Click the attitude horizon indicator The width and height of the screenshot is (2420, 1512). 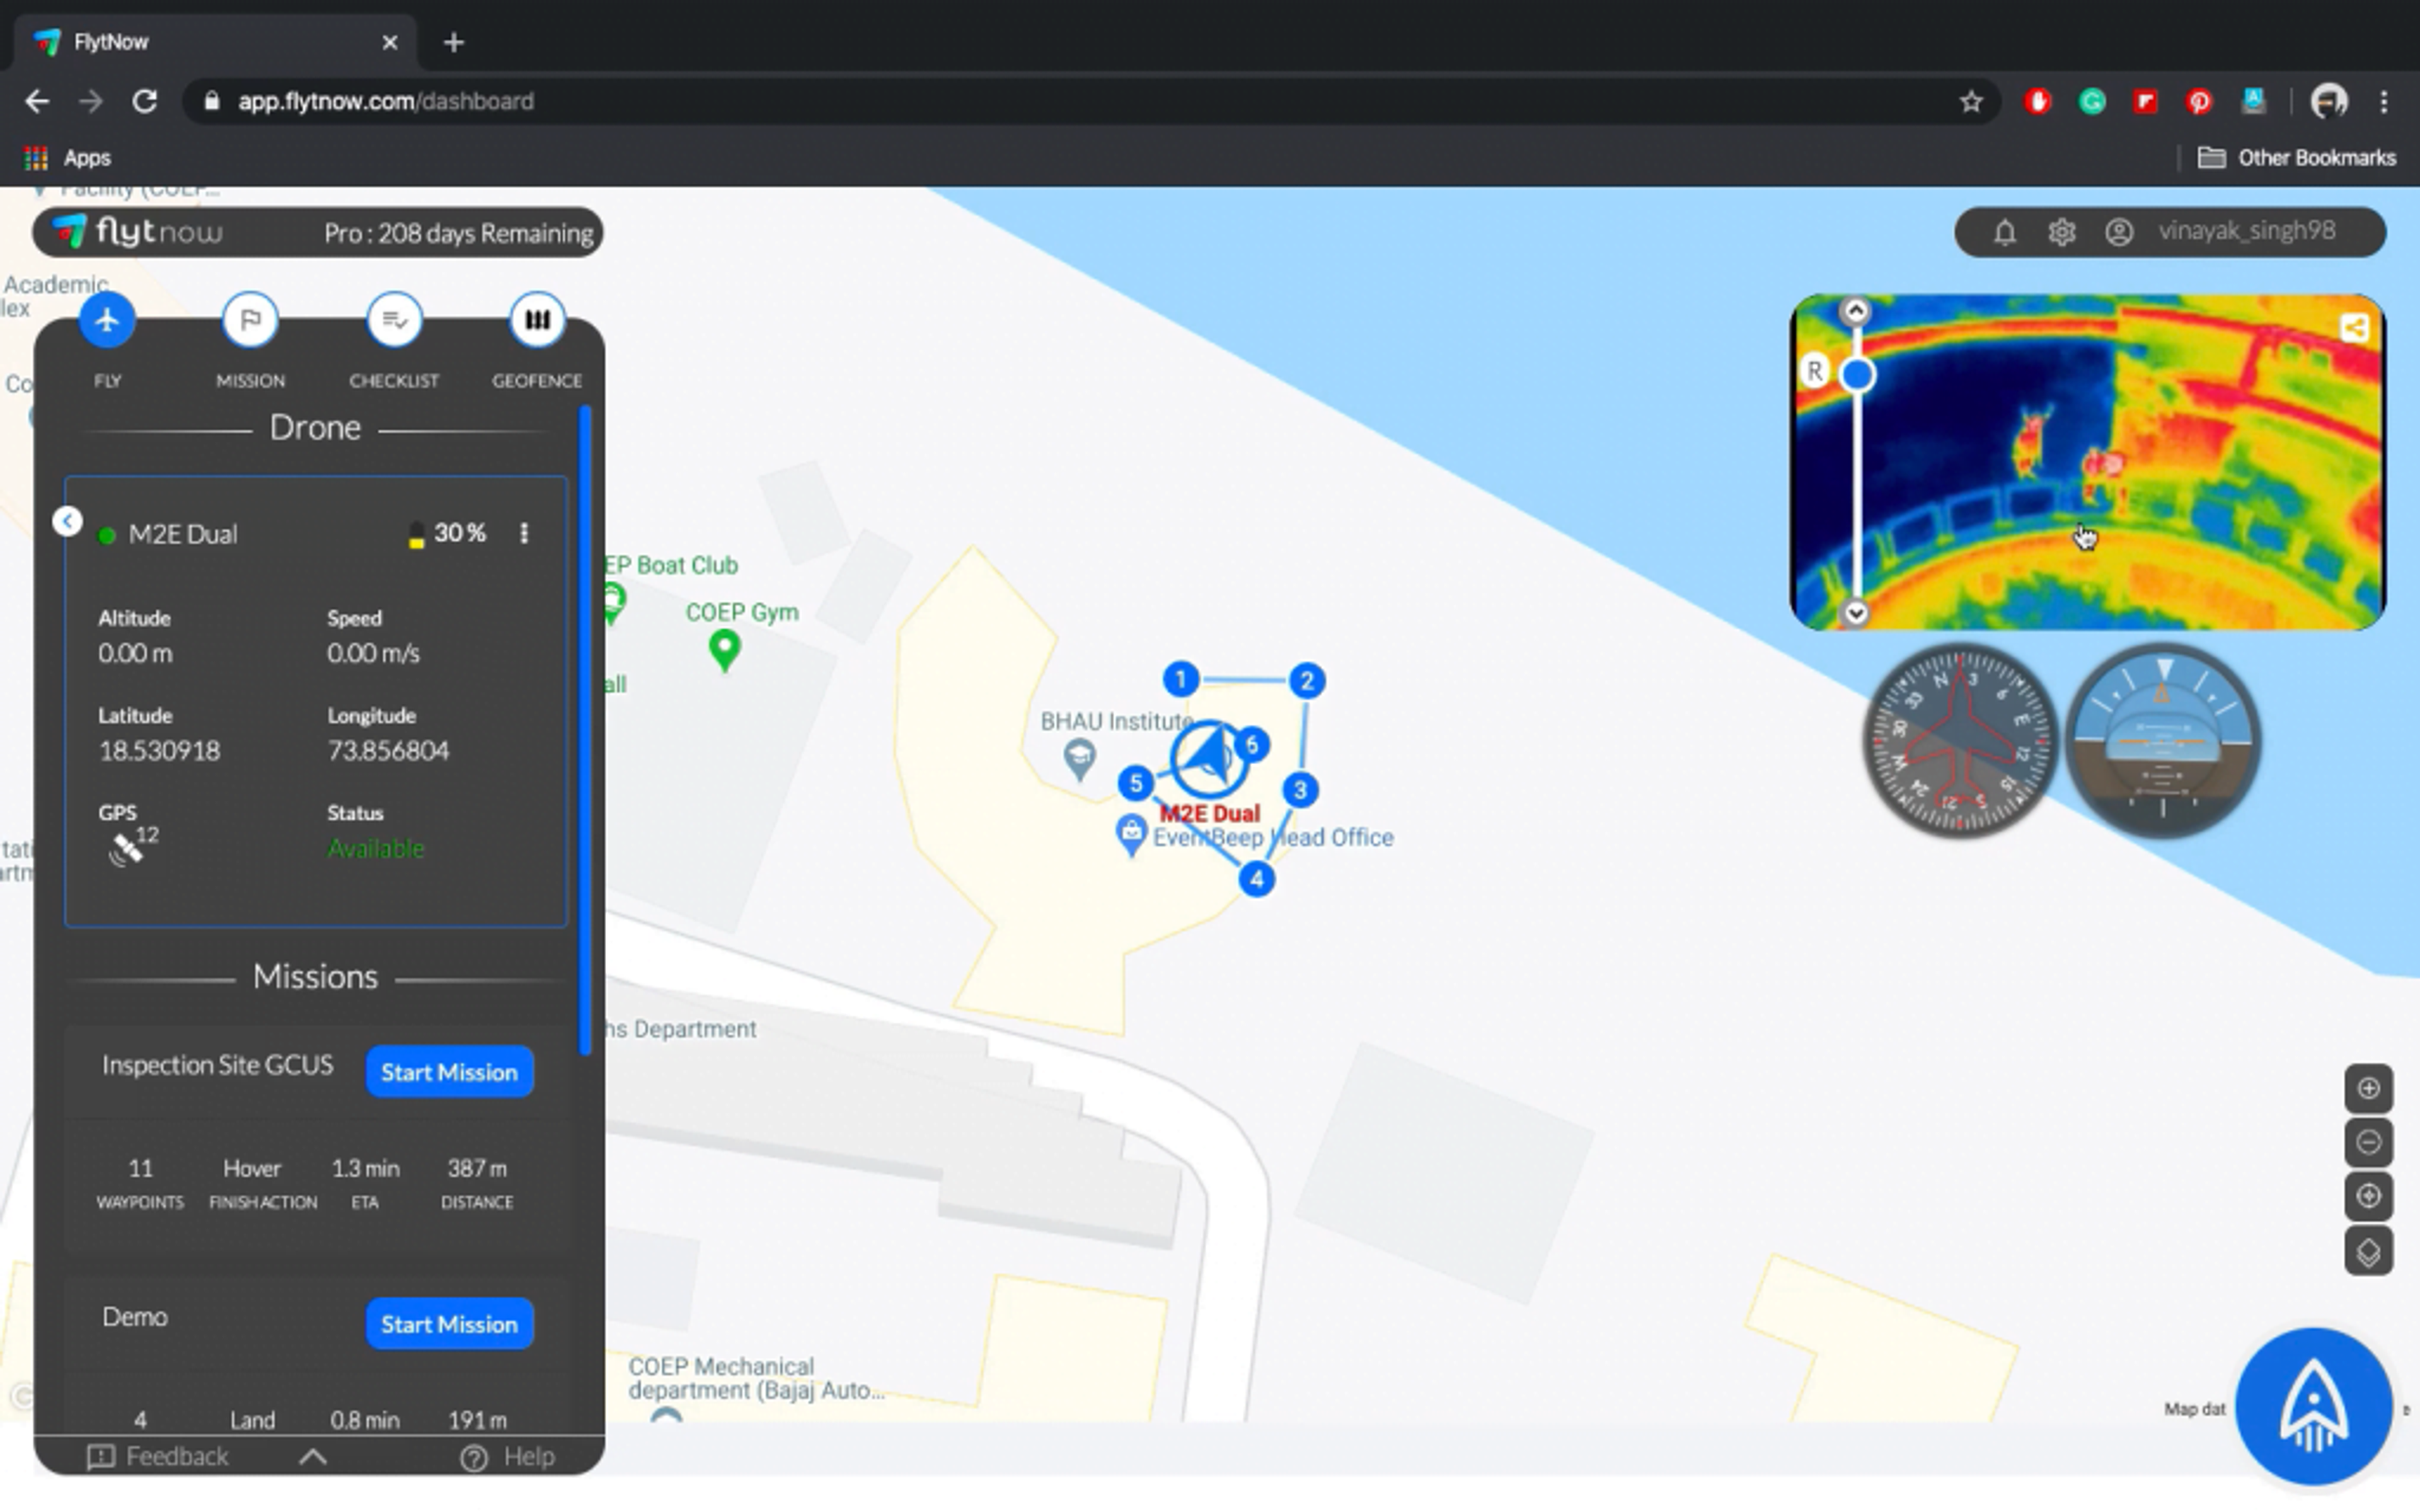(x=2163, y=741)
